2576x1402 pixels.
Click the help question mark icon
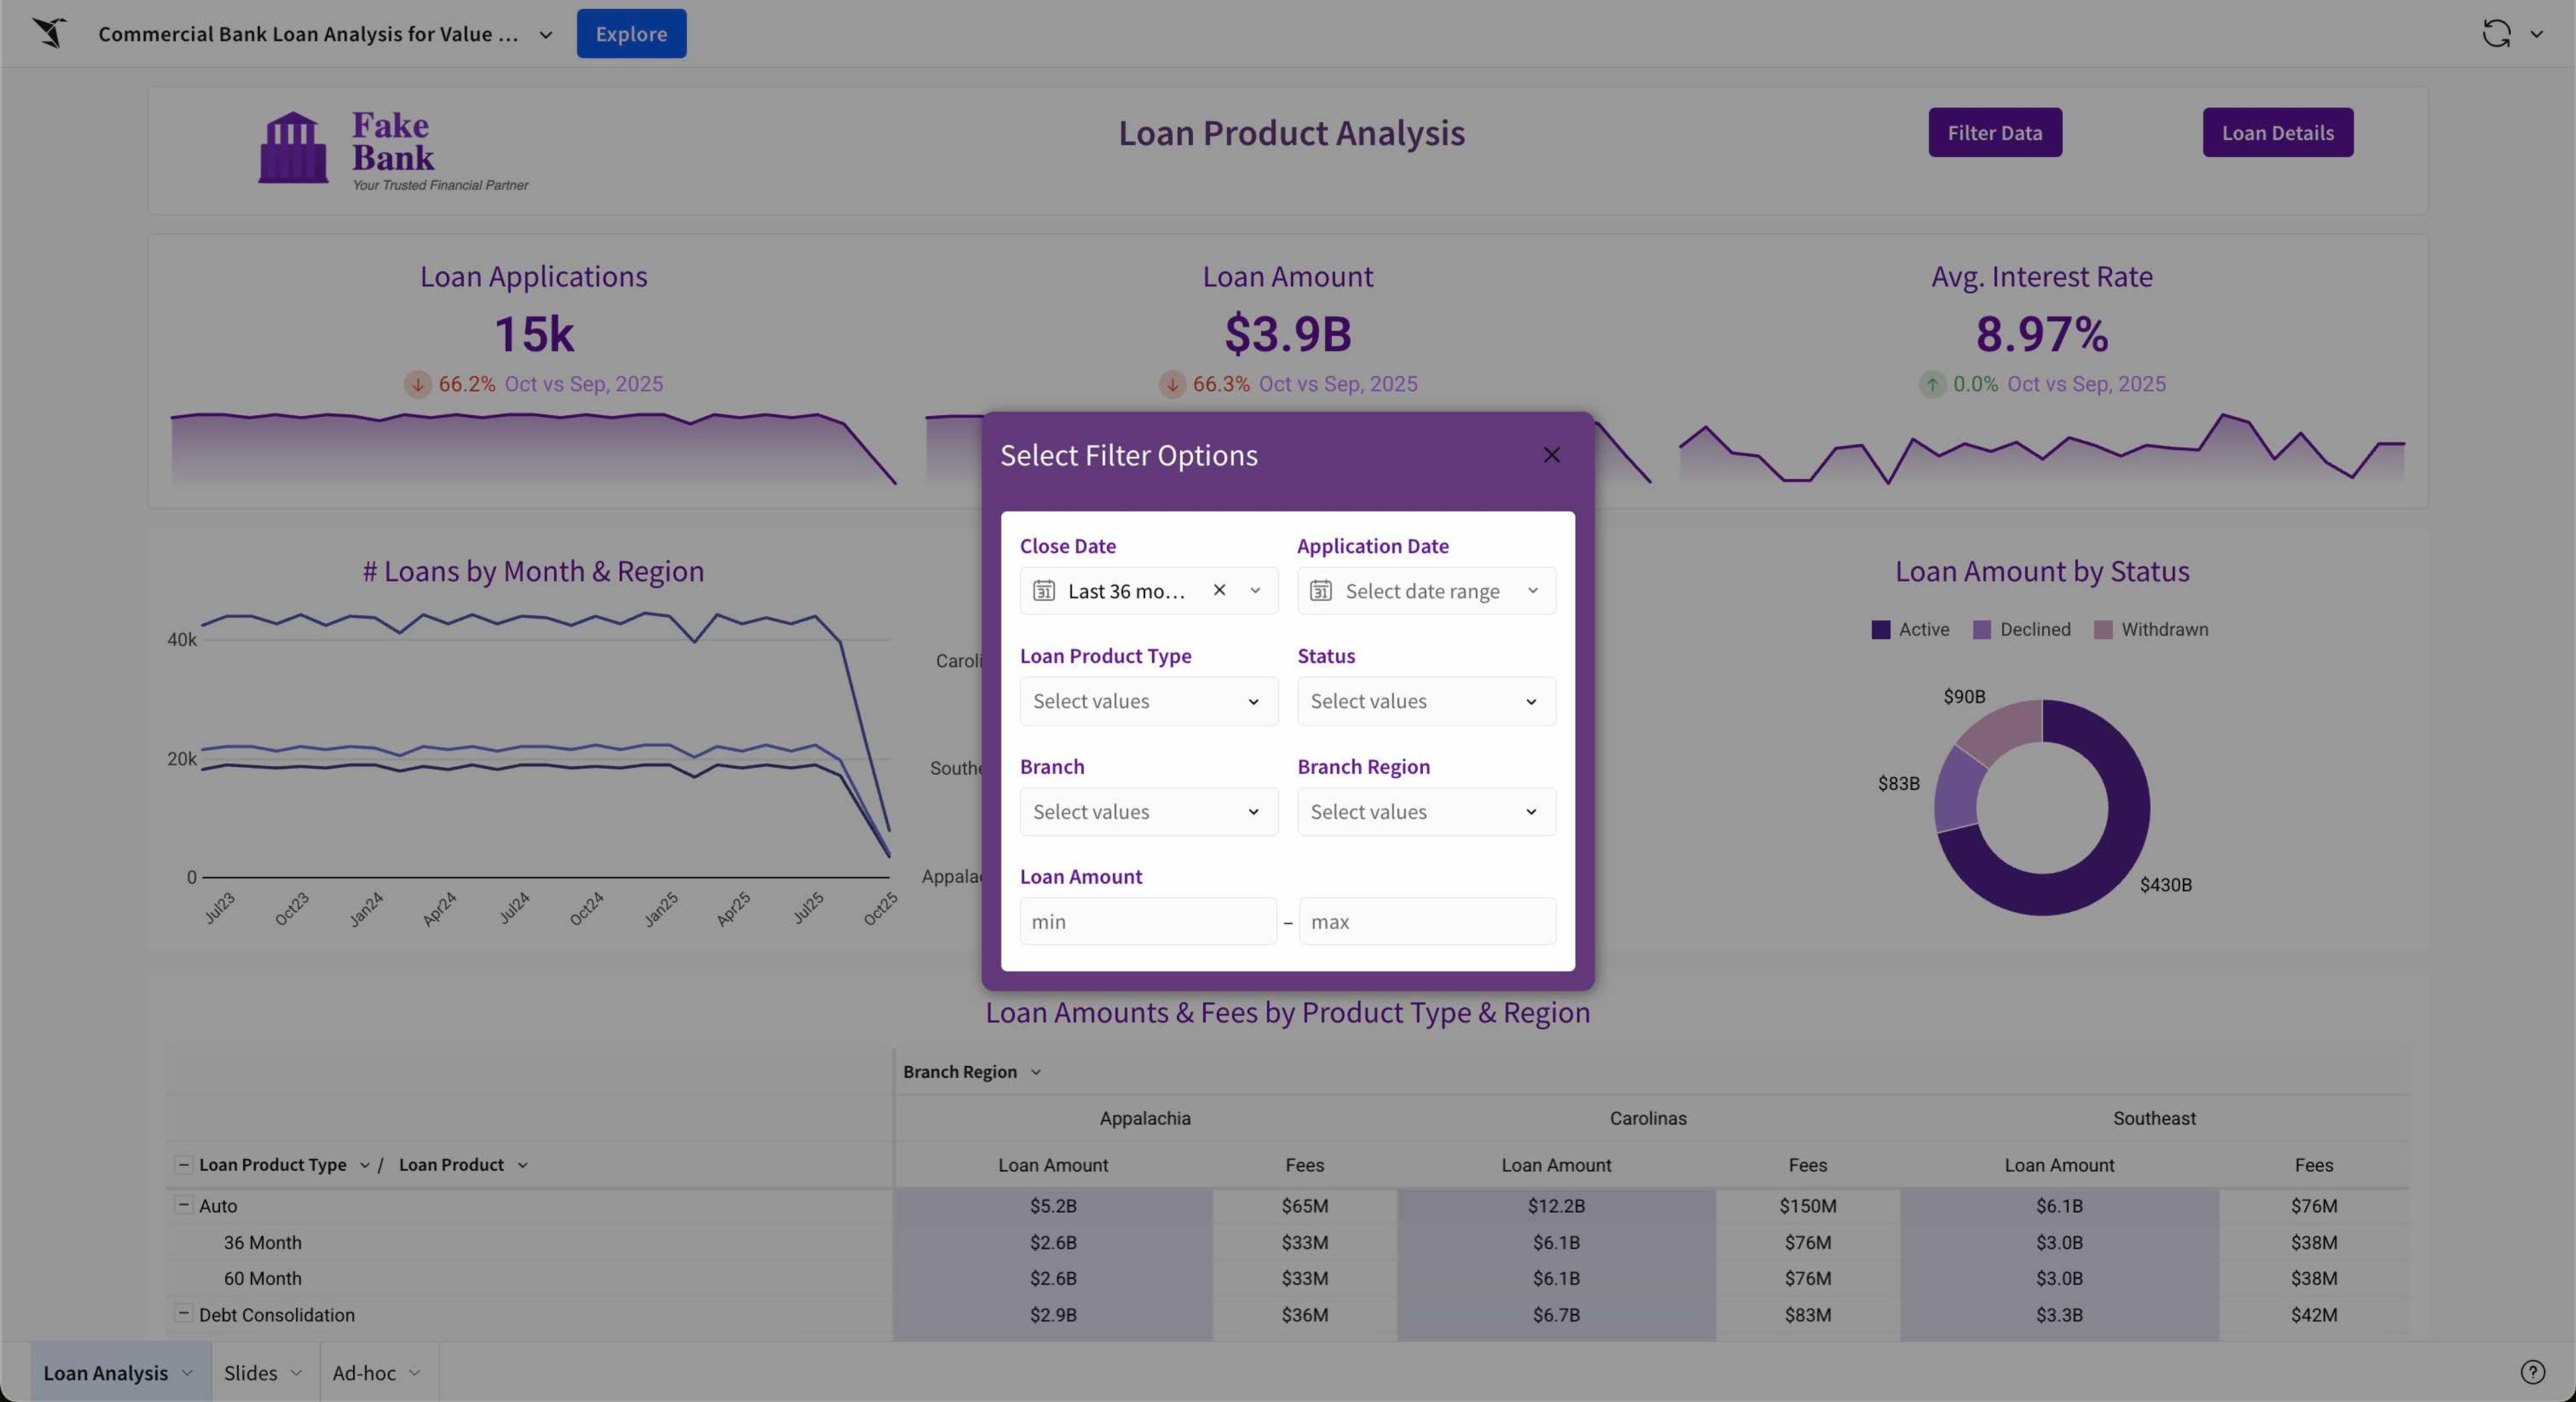point(2532,1372)
